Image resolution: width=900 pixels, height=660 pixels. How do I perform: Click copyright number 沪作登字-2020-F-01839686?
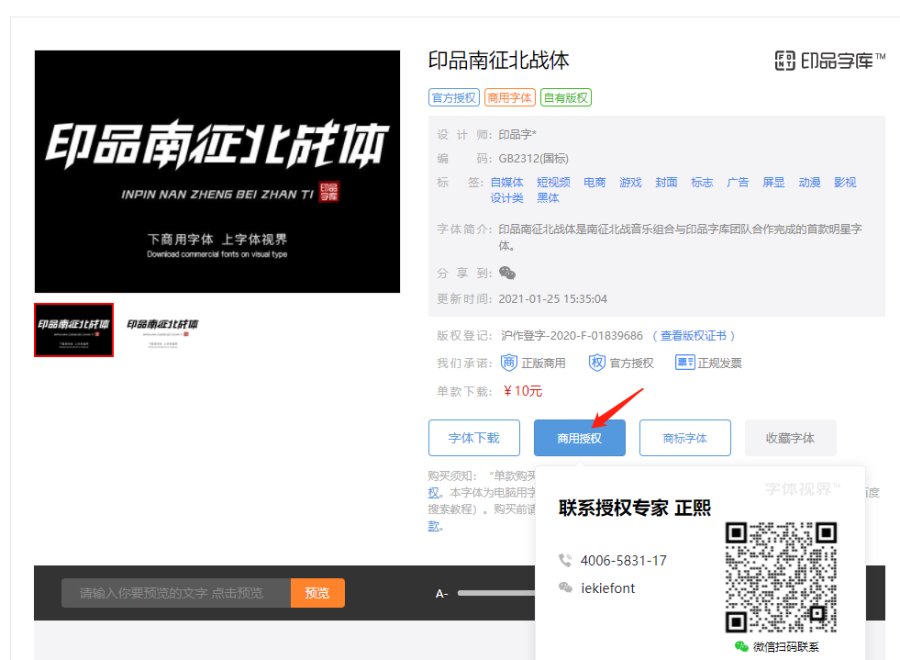(572, 336)
